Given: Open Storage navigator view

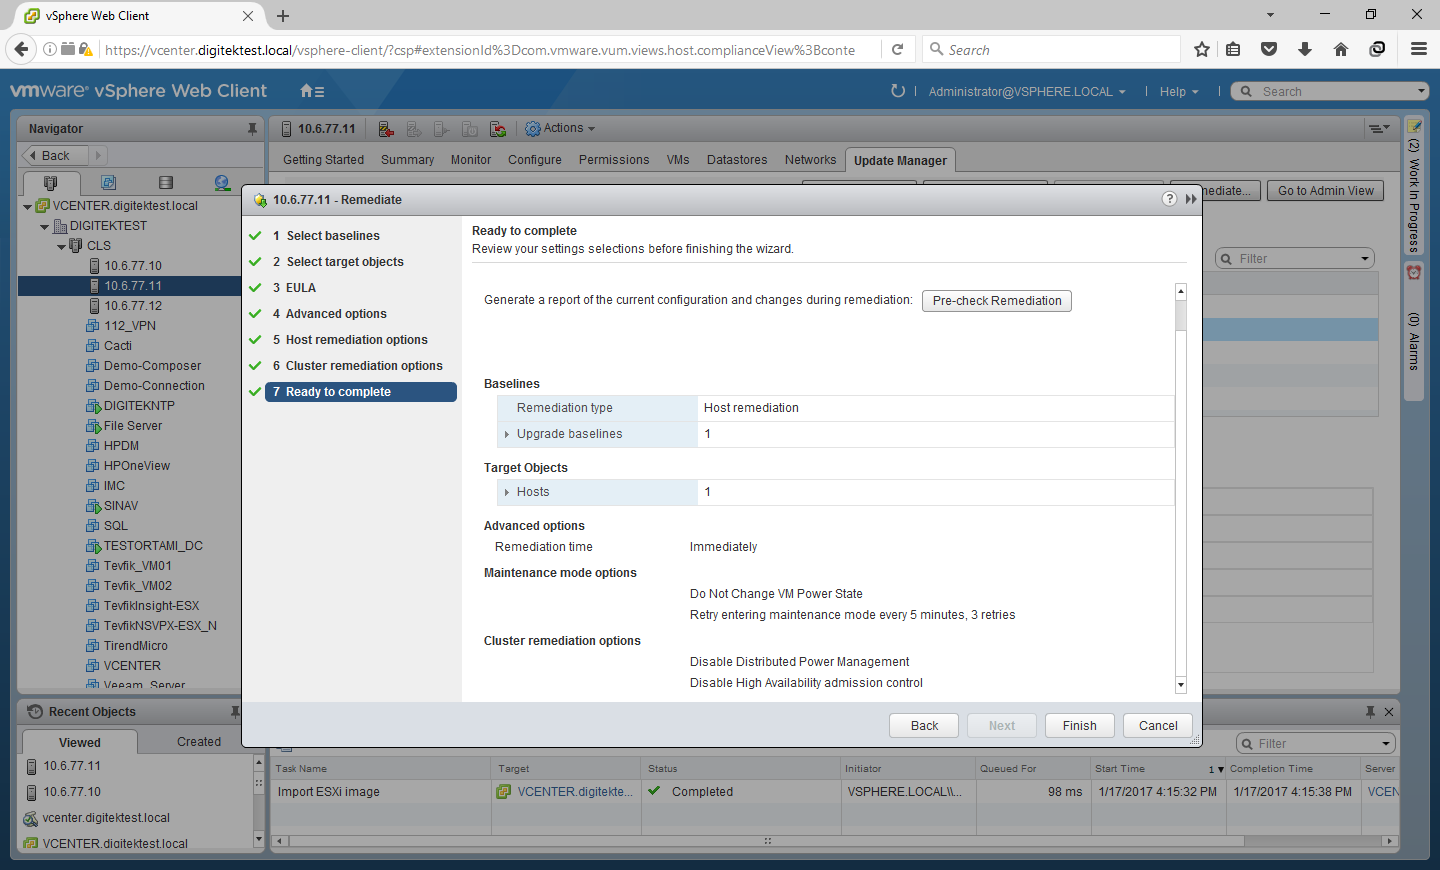Looking at the screenshot, I should click(x=166, y=183).
